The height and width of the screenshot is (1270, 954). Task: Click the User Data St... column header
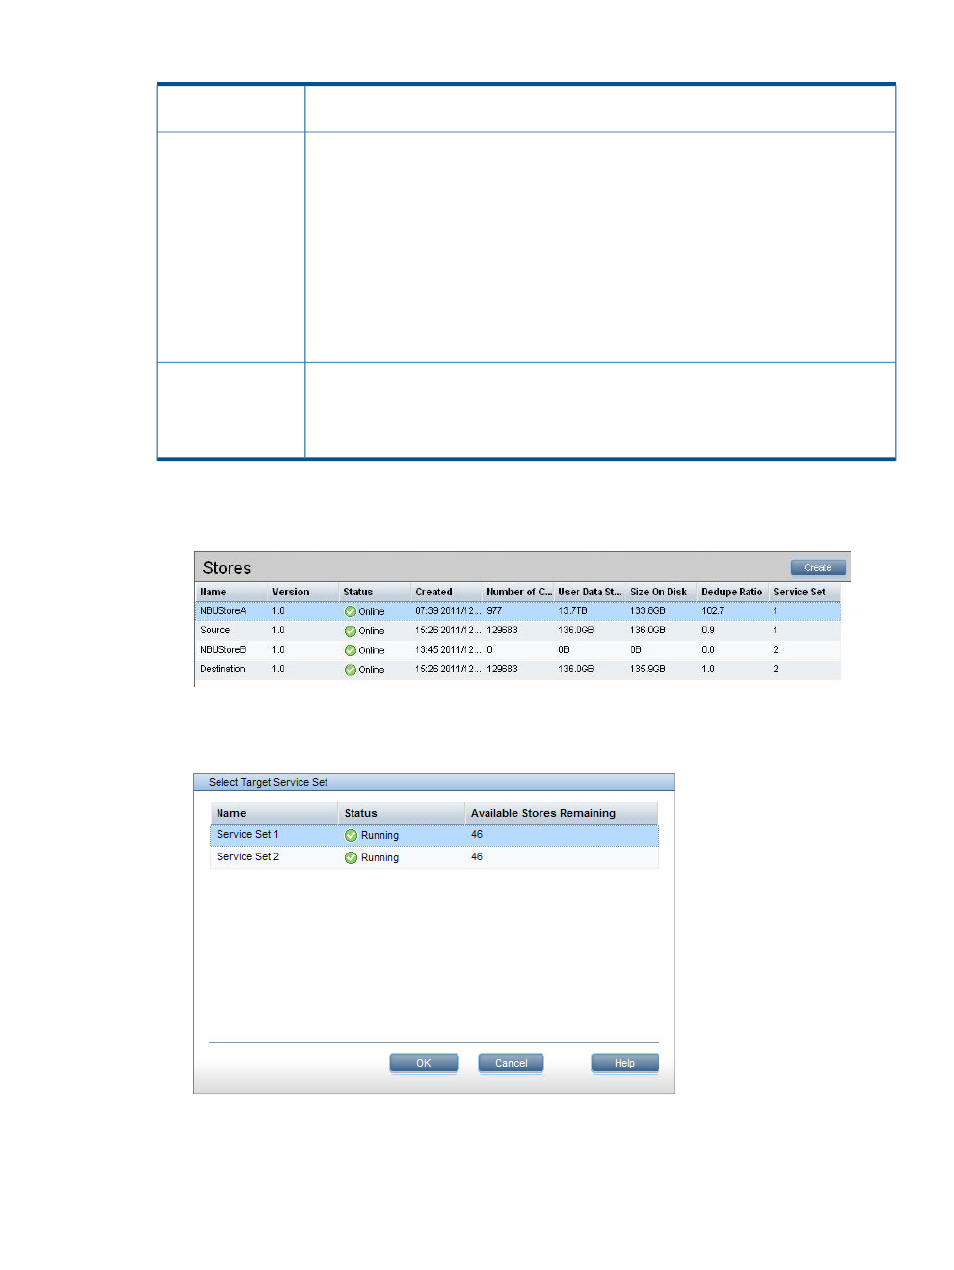589,592
